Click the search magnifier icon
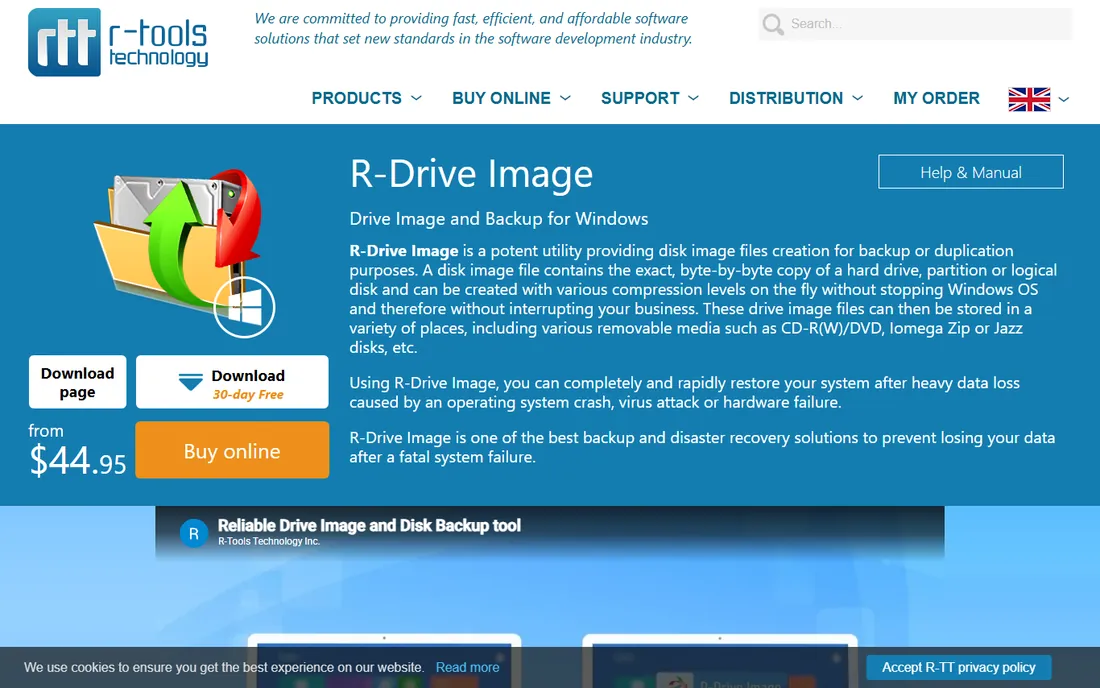The height and width of the screenshot is (688, 1100). (x=772, y=25)
